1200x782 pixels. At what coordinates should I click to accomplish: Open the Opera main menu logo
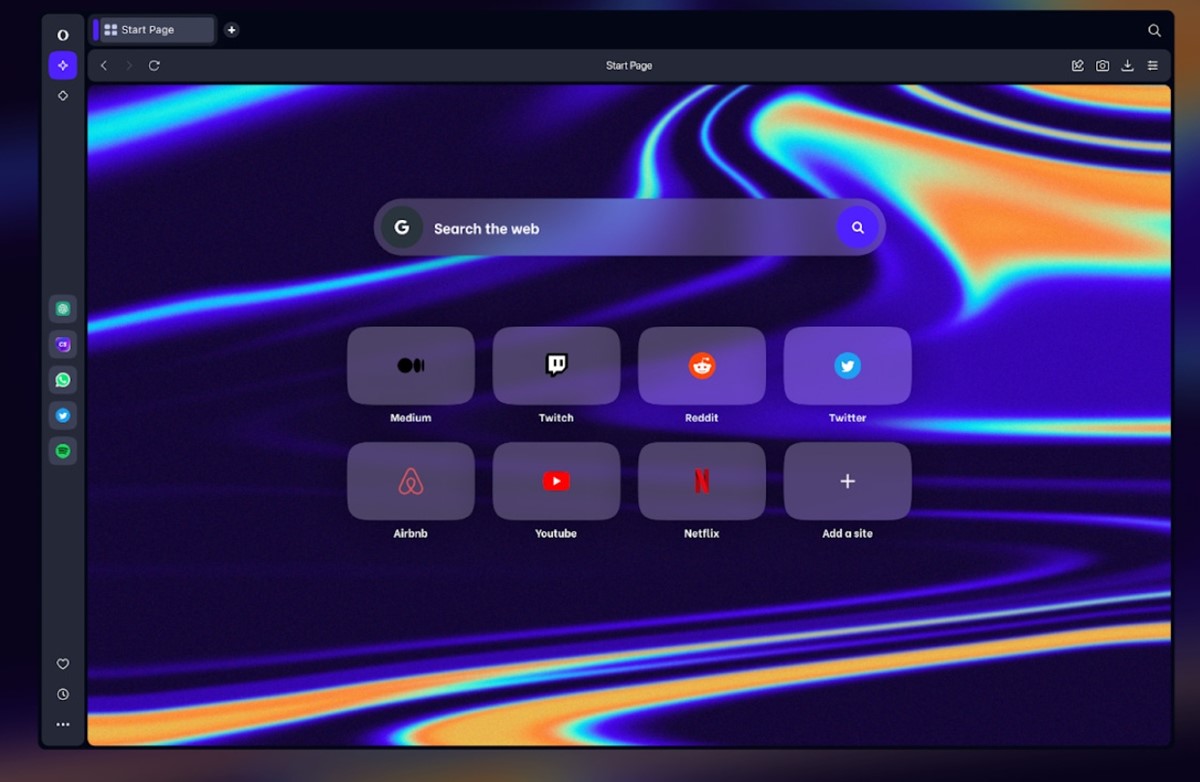point(63,35)
